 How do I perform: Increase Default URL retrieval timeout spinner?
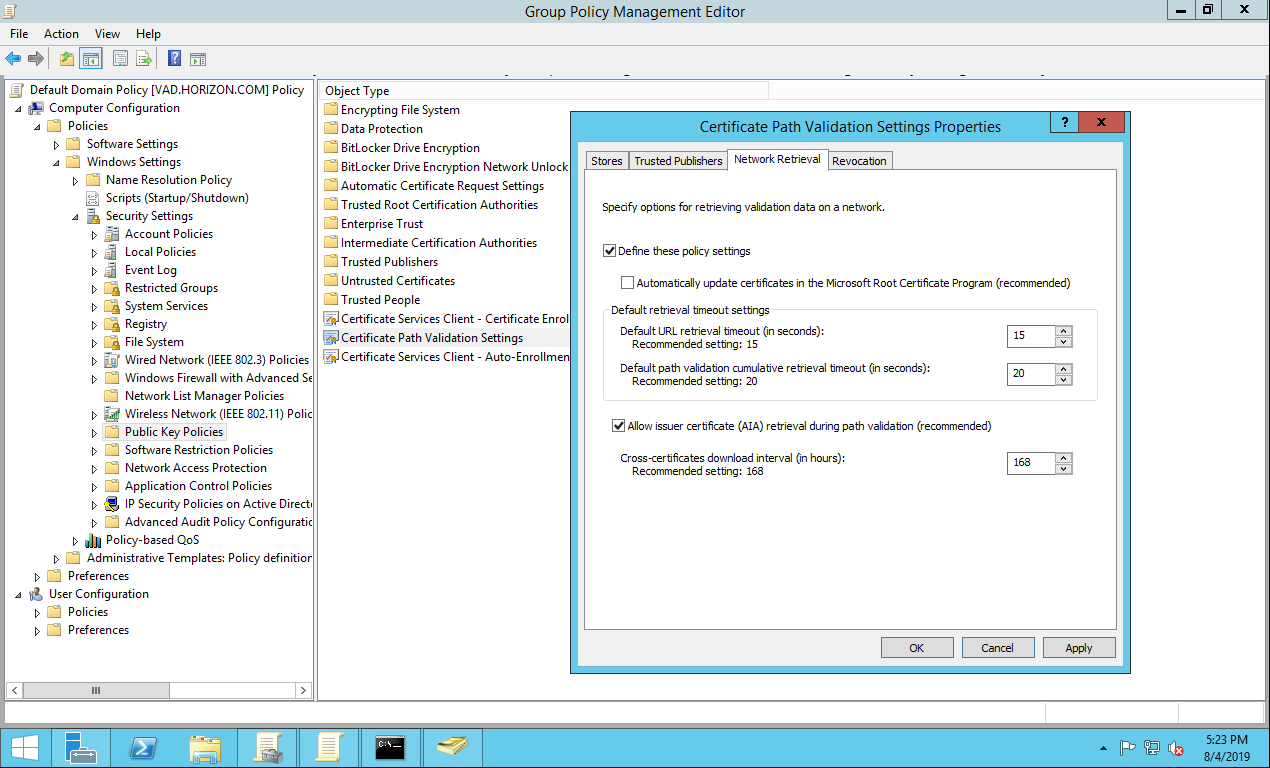(1064, 331)
